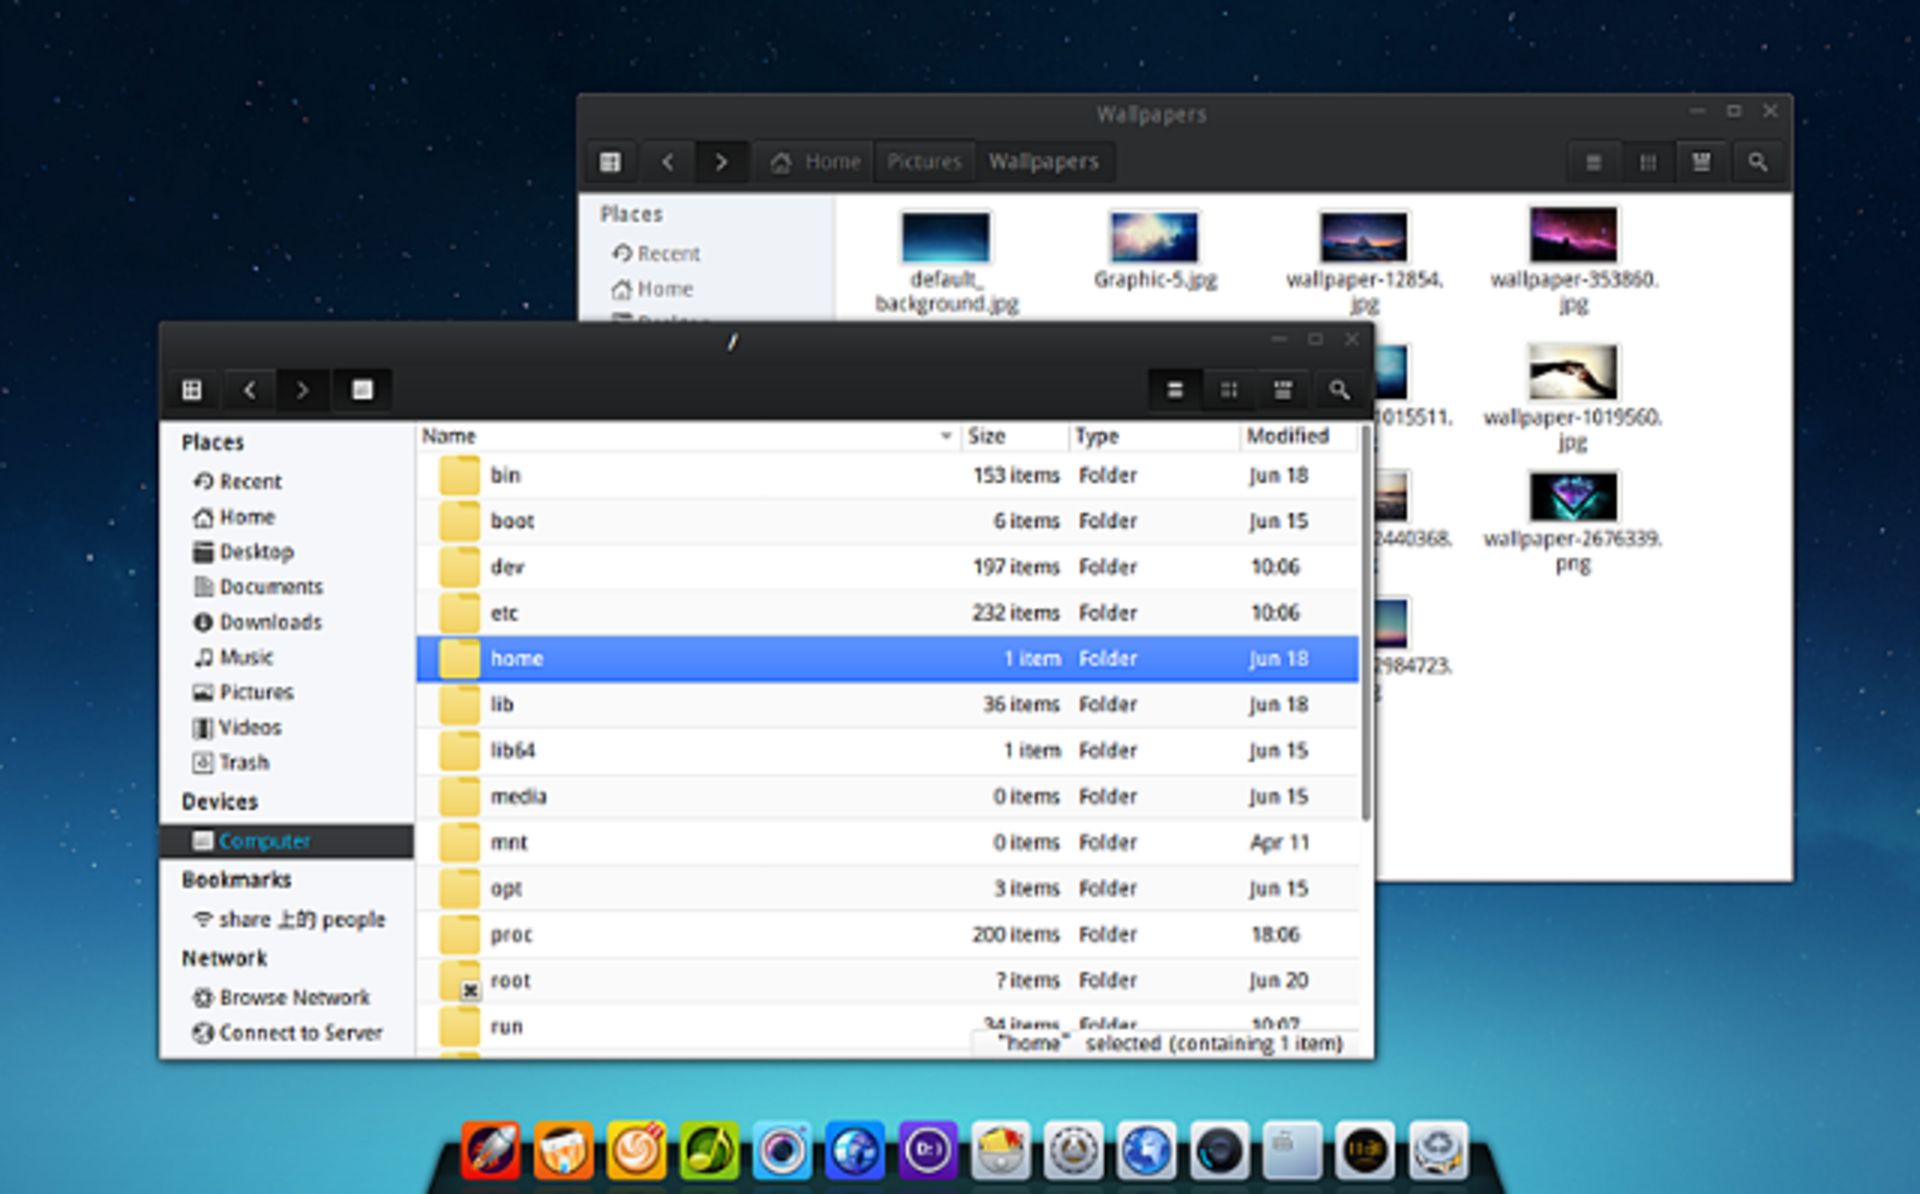Toggle sidebar button in front window toolbar
Screen dimensions: 1920x1194
pyautogui.click(x=192, y=390)
